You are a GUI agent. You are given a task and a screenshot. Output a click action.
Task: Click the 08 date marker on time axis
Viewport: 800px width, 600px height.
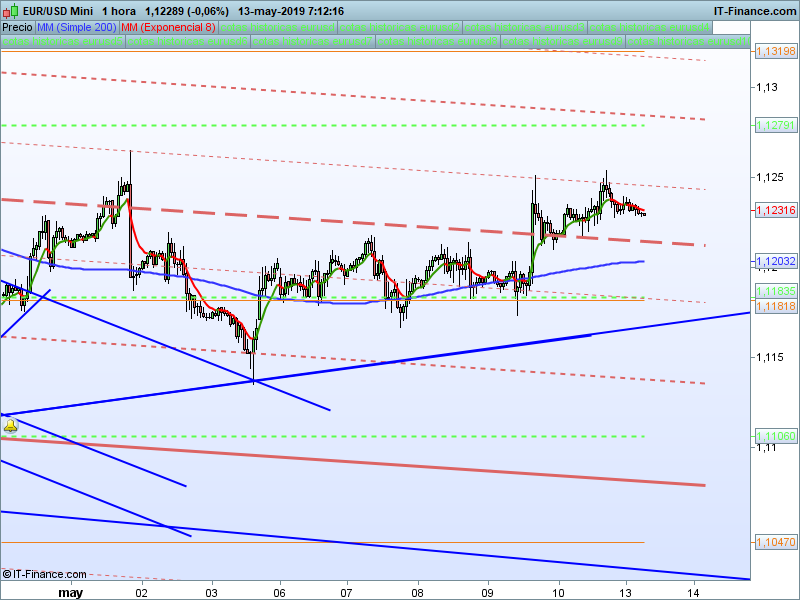coord(418,592)
